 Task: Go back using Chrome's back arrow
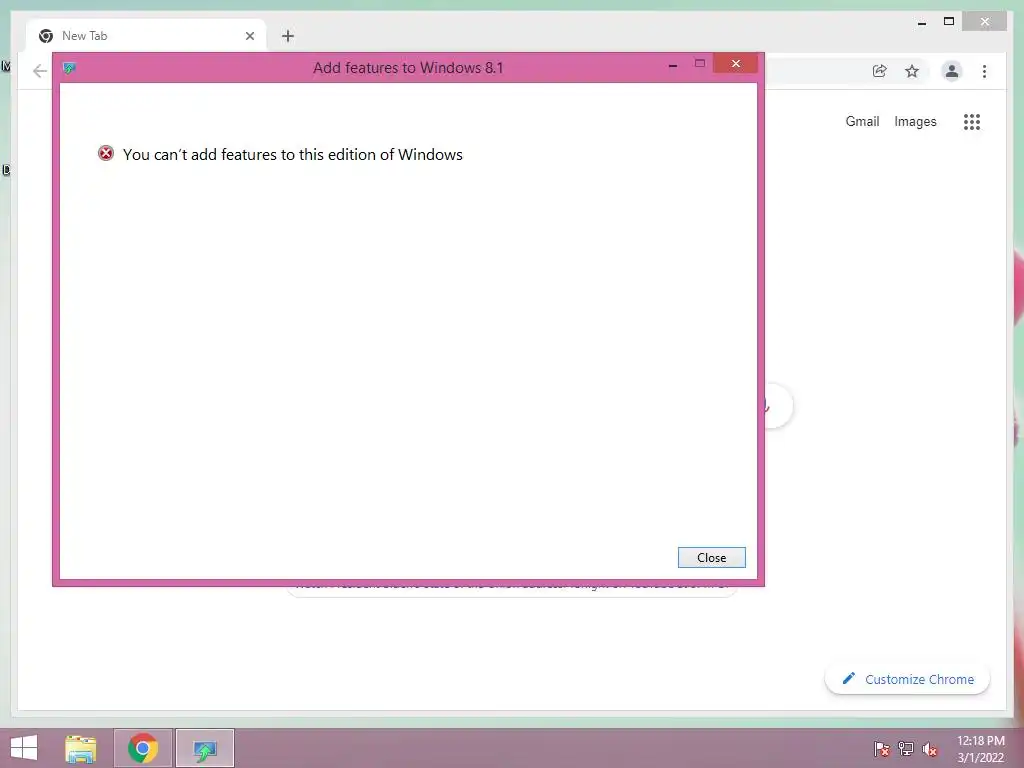point(40,71)
